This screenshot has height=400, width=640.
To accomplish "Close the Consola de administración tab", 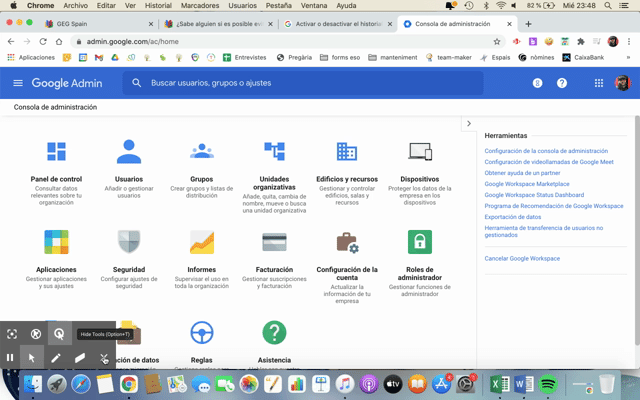I will click(x=509, y=24).
